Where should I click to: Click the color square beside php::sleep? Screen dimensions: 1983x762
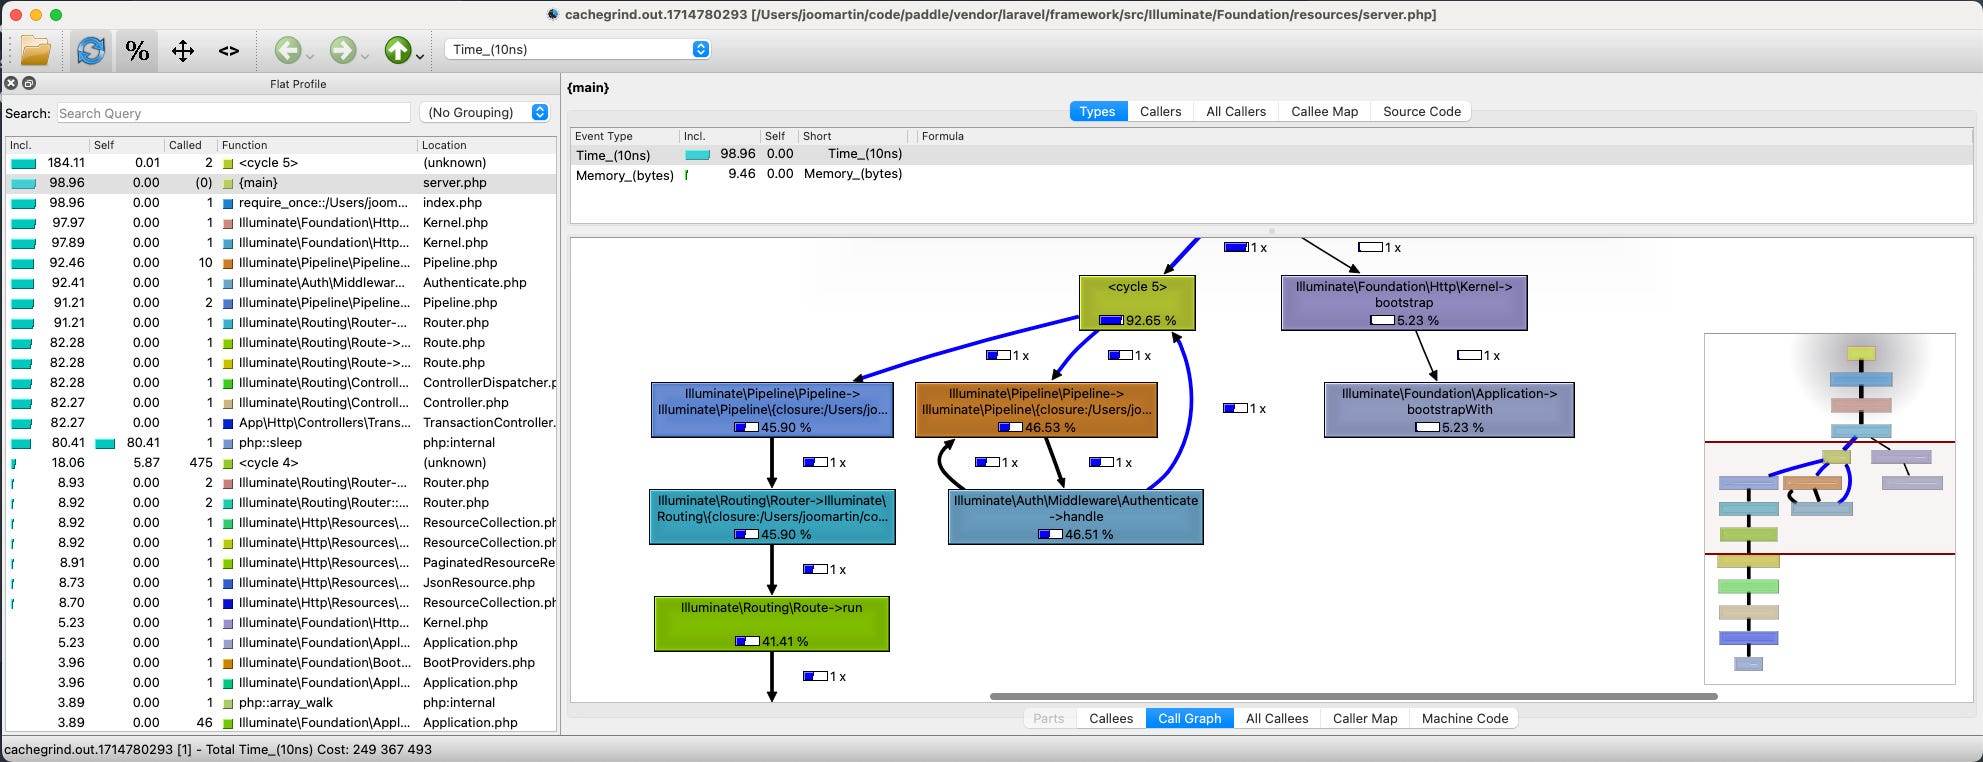click(228, 443)
